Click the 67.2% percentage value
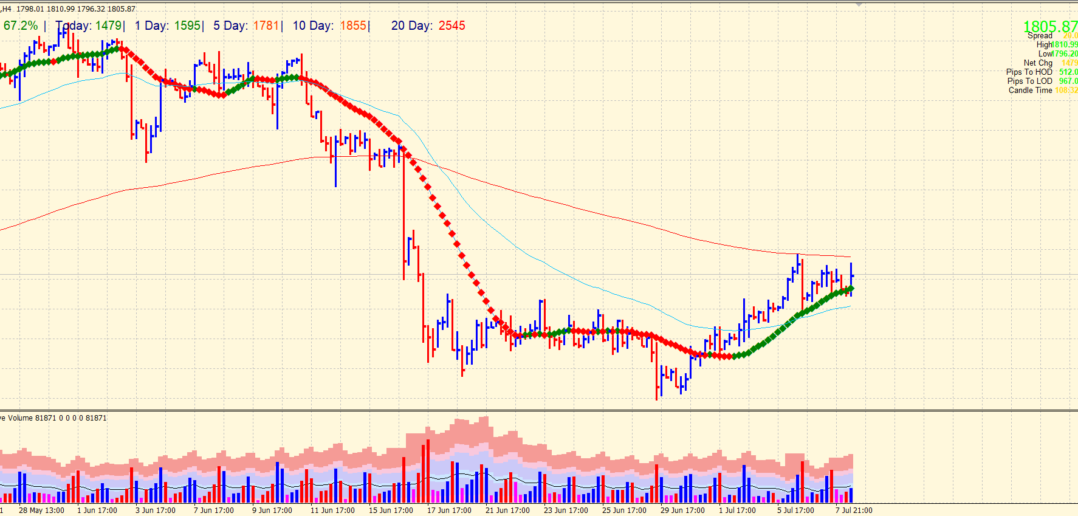Screen dimensions: 1078x516 [x=21, y=25]
